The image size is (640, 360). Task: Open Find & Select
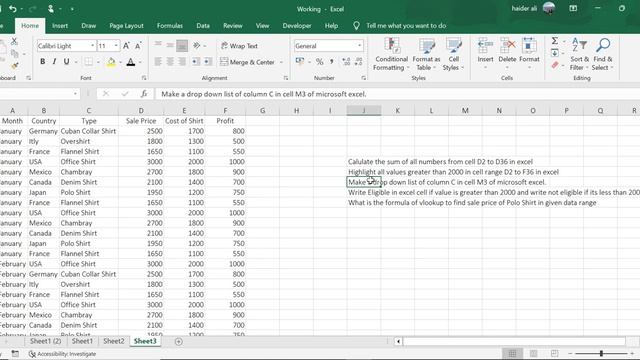pos(603,54)
